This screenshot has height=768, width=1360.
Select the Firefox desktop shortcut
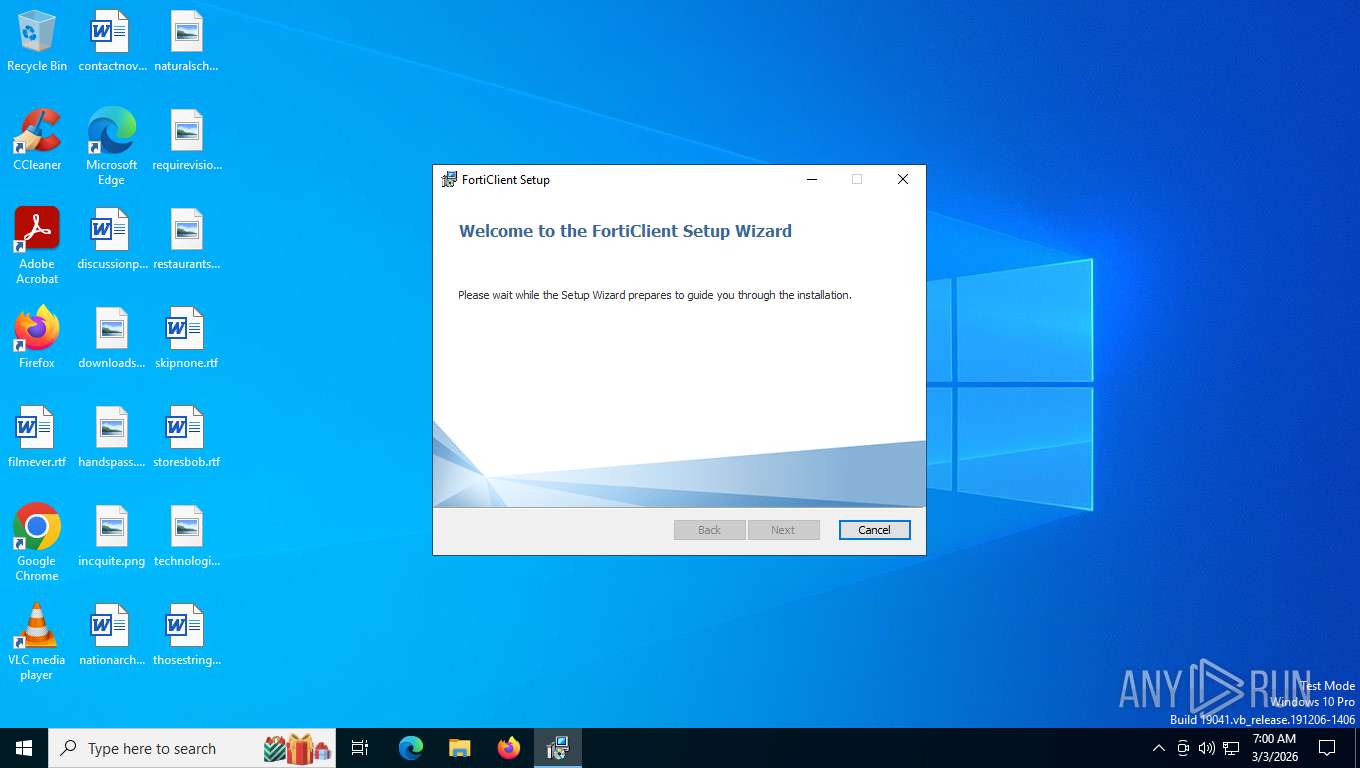click(x=37, y=339)
